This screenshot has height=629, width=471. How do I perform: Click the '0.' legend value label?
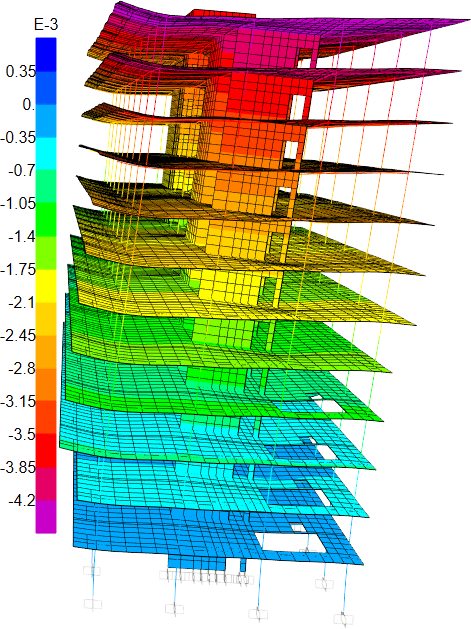pyautogui.click(x=29, y=105)
